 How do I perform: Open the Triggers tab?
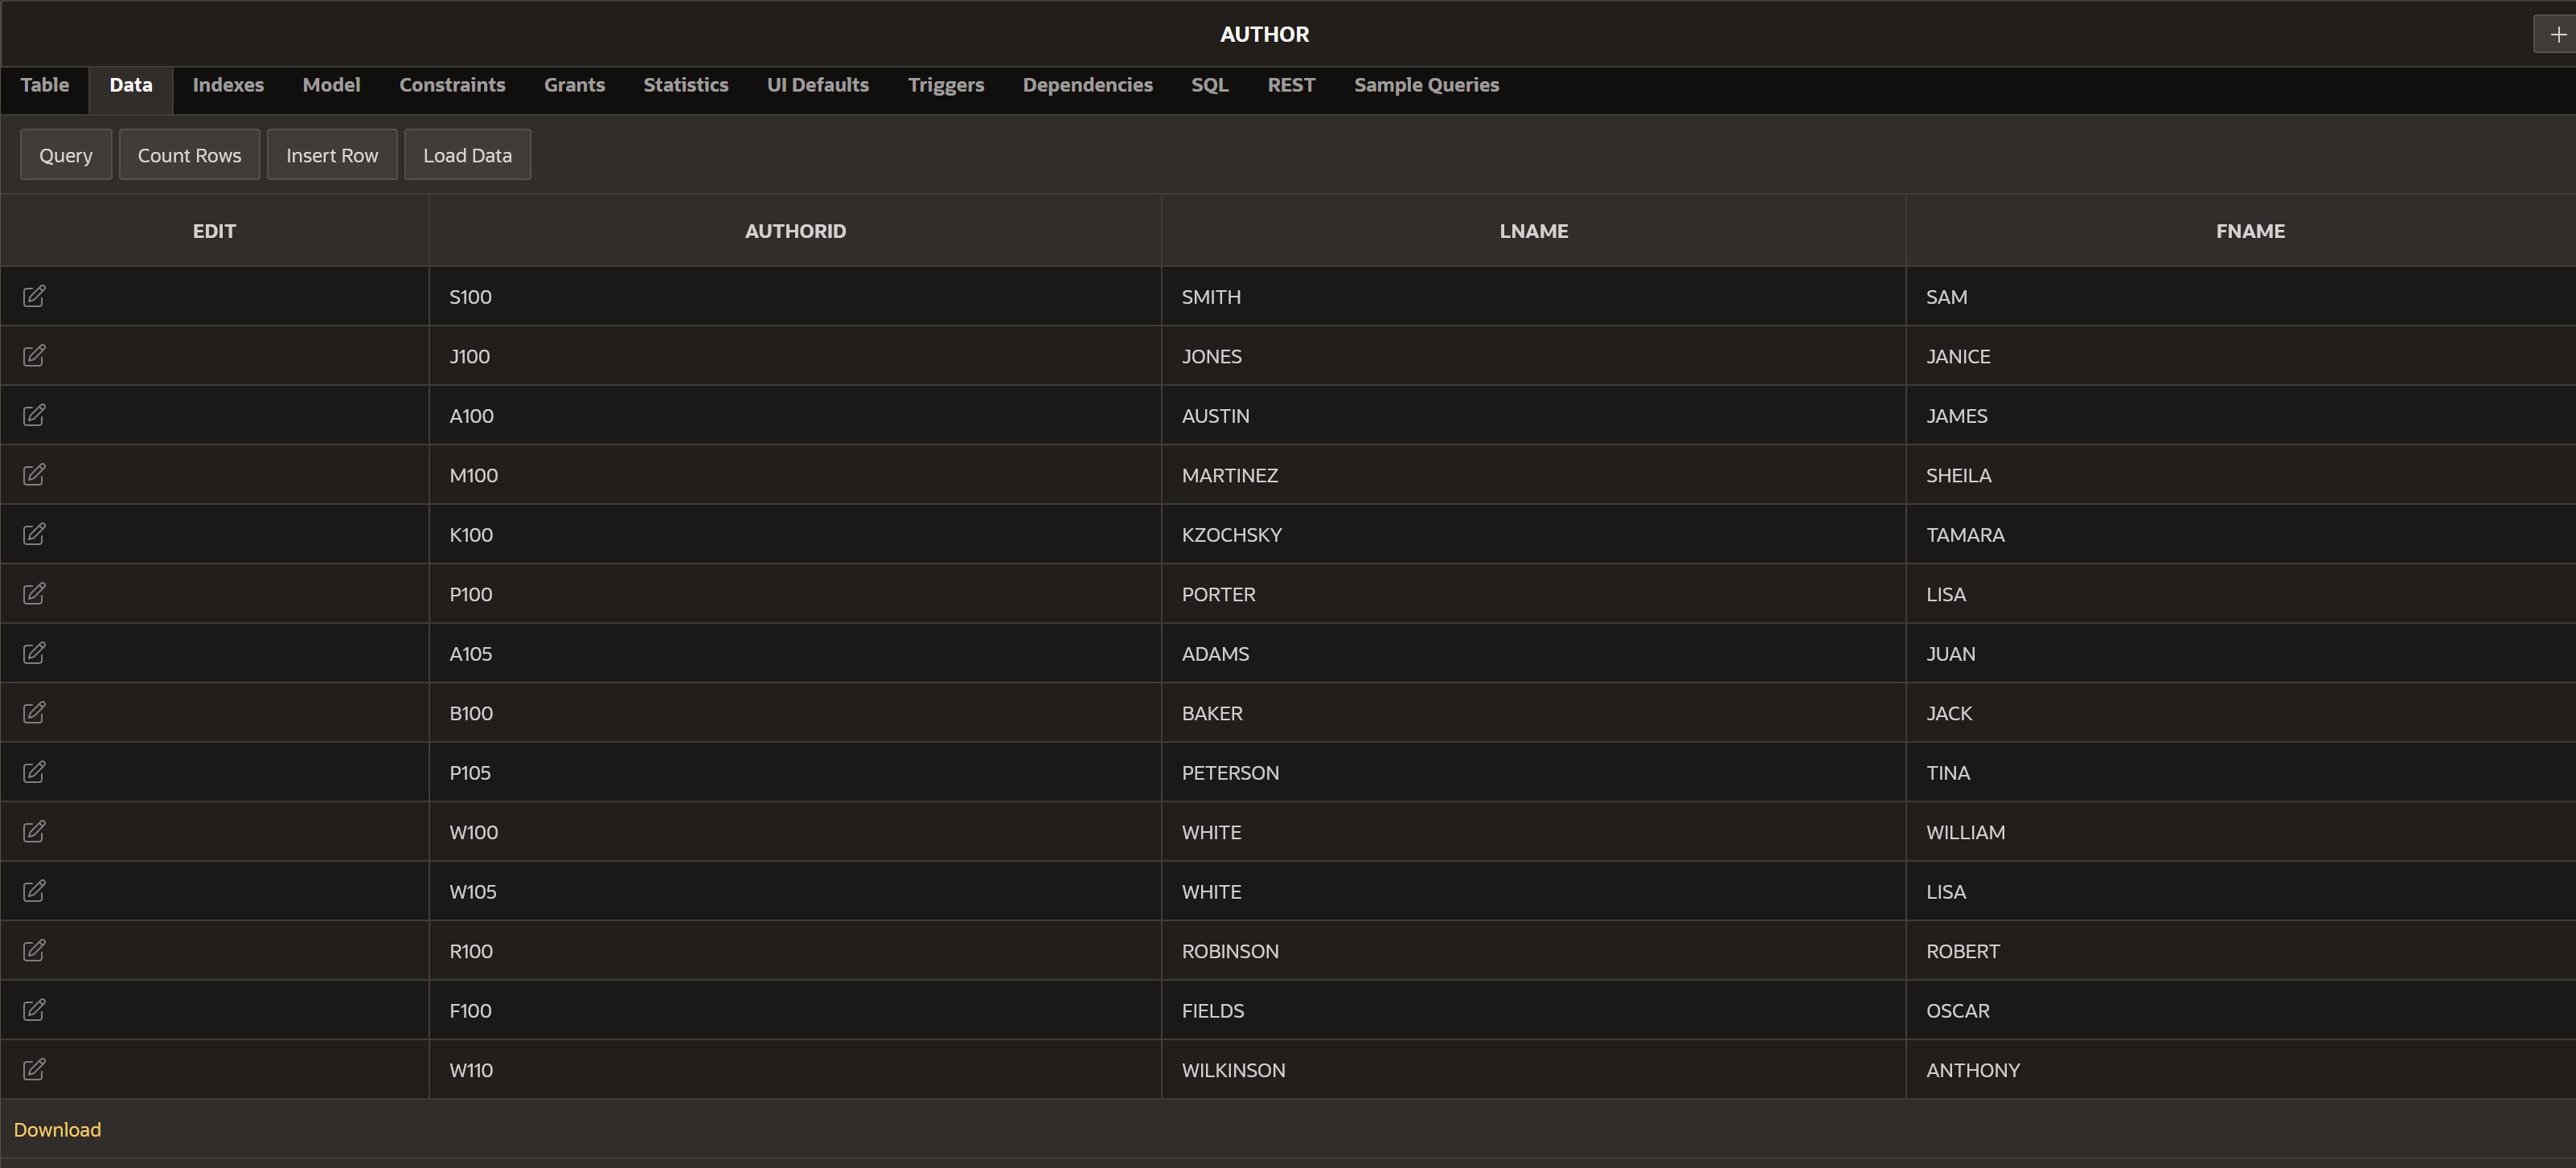[946, 85]
